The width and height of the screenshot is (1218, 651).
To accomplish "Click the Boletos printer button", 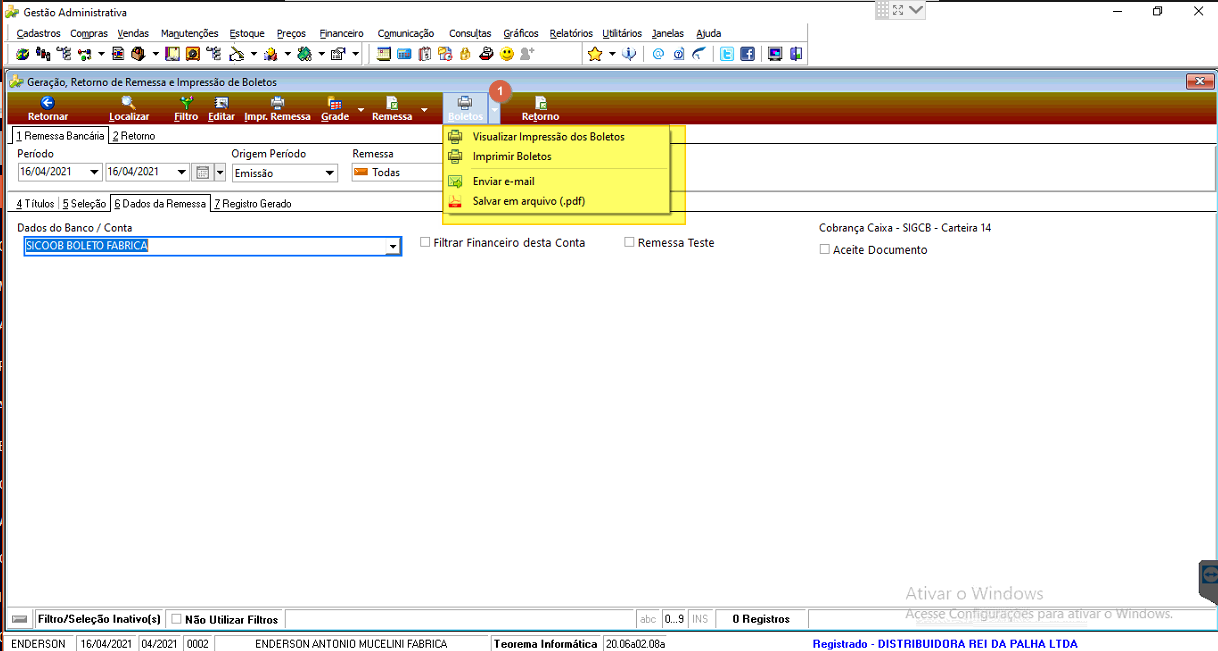I will (465, 108).
